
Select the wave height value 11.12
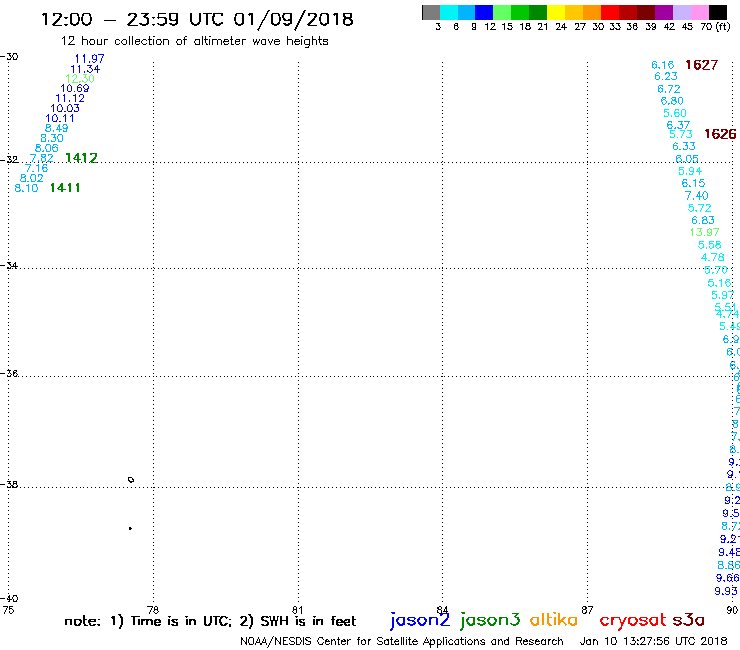pyautogui.click(x=70, y=98)
